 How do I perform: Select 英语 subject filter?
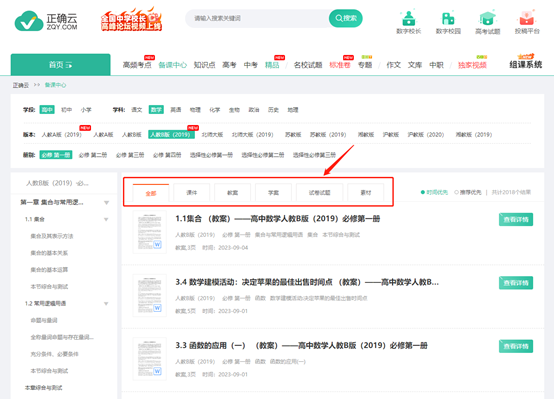click(x=176, y=110)
